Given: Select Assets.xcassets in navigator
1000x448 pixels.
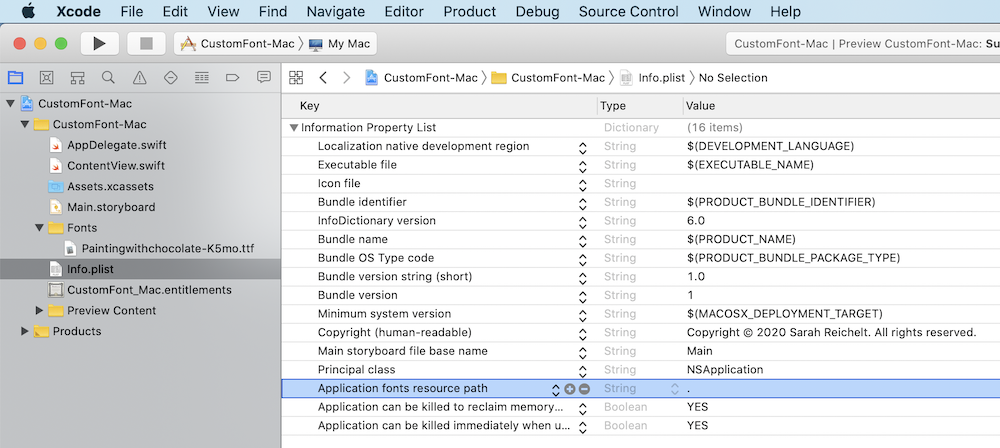Looking at the screenshot, I should click(x=110, y=186).
